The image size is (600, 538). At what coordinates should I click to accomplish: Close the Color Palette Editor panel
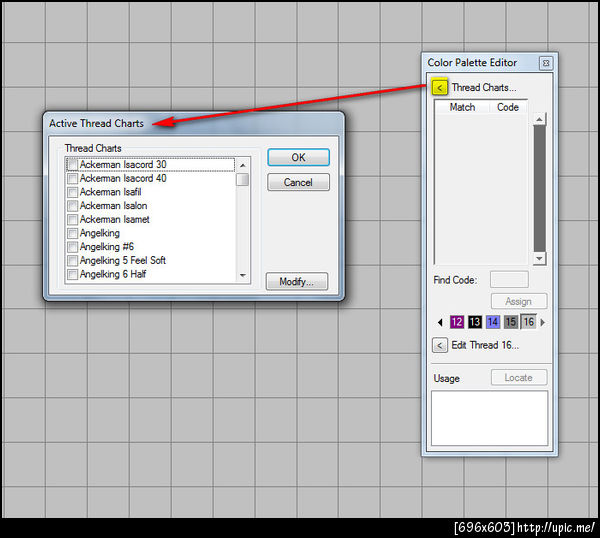pos(546,63)
